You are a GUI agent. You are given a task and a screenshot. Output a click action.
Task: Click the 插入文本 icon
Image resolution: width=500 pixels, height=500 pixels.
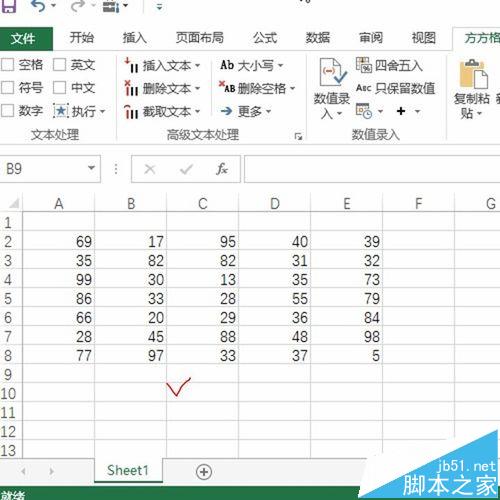point(131,65)
